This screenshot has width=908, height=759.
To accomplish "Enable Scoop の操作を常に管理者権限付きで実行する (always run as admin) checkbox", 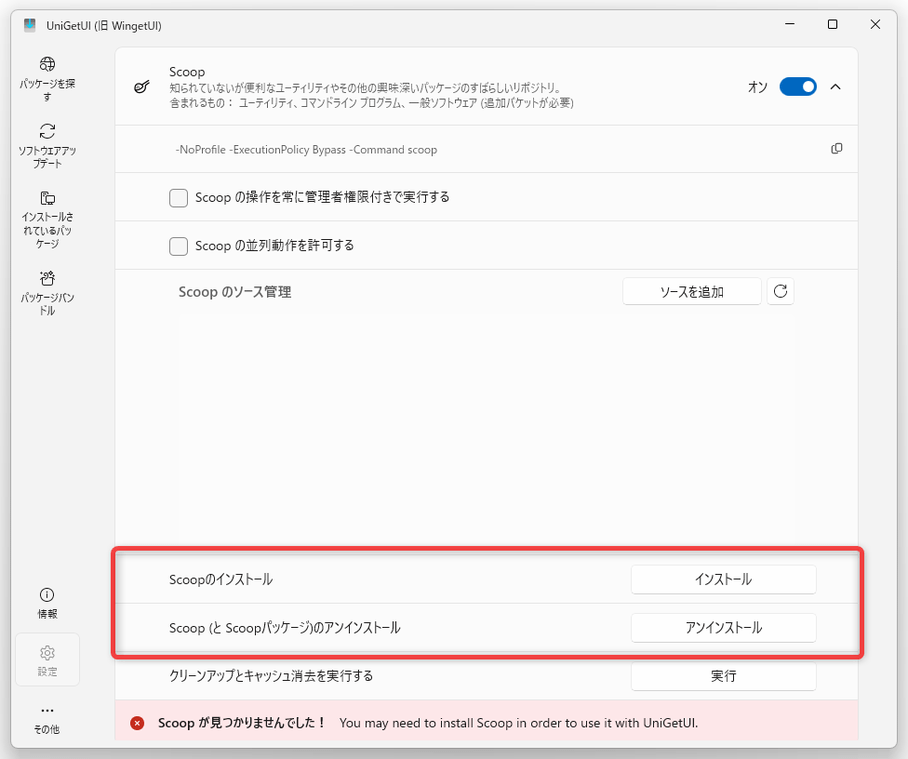I will coord(178,197).
